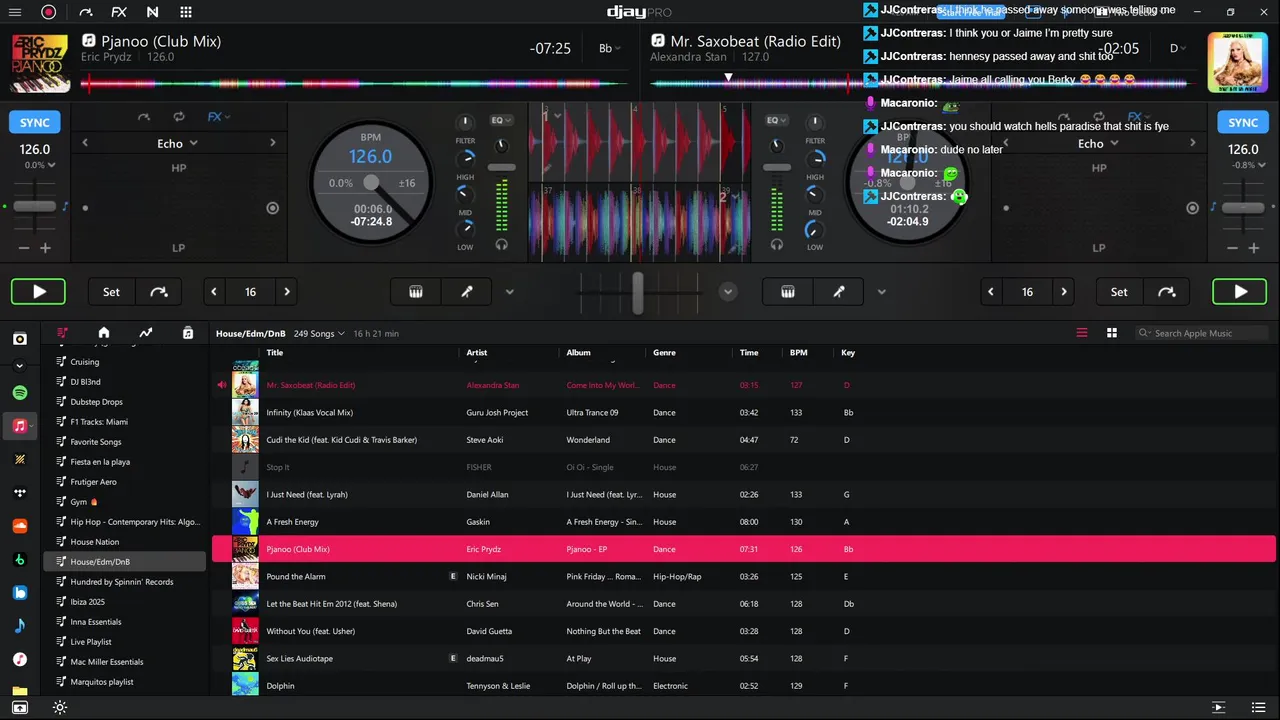This screenshot has height=720, width=1280.
Task: Open right deck microphone/tool button
Action: pos(839,292)
